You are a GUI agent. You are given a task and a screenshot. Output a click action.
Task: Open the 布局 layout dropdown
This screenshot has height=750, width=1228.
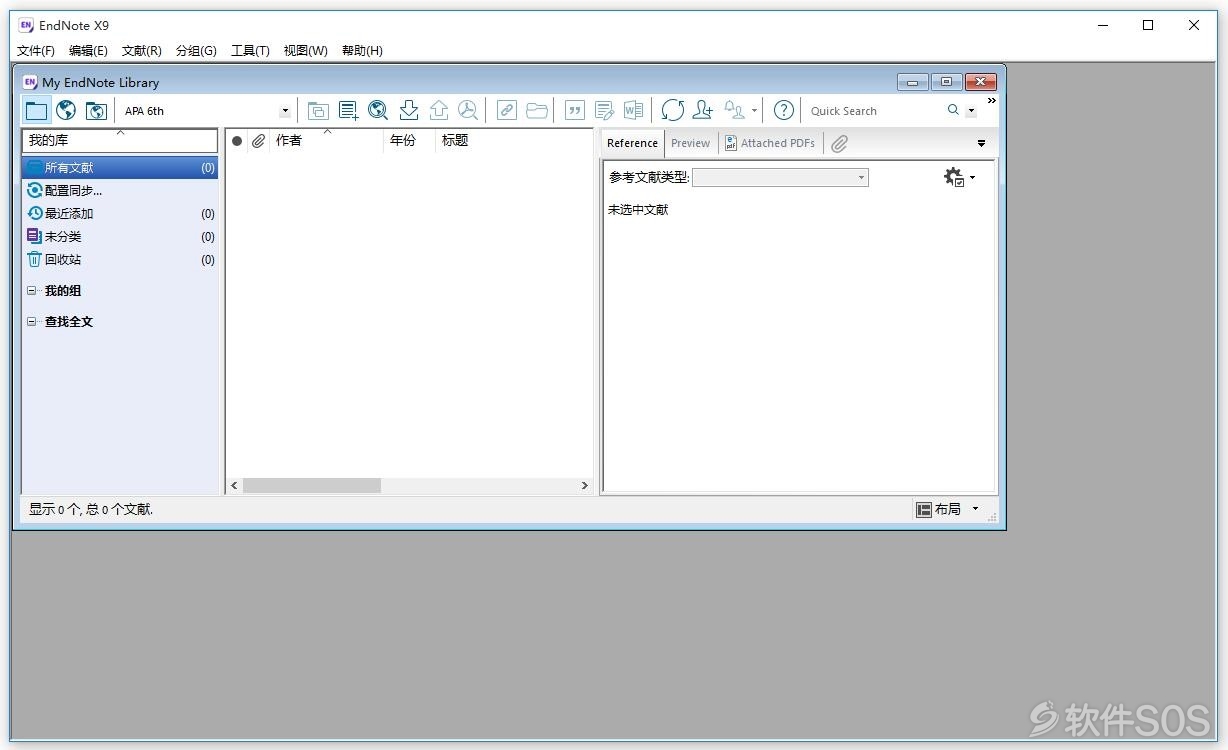coord(947,510)
